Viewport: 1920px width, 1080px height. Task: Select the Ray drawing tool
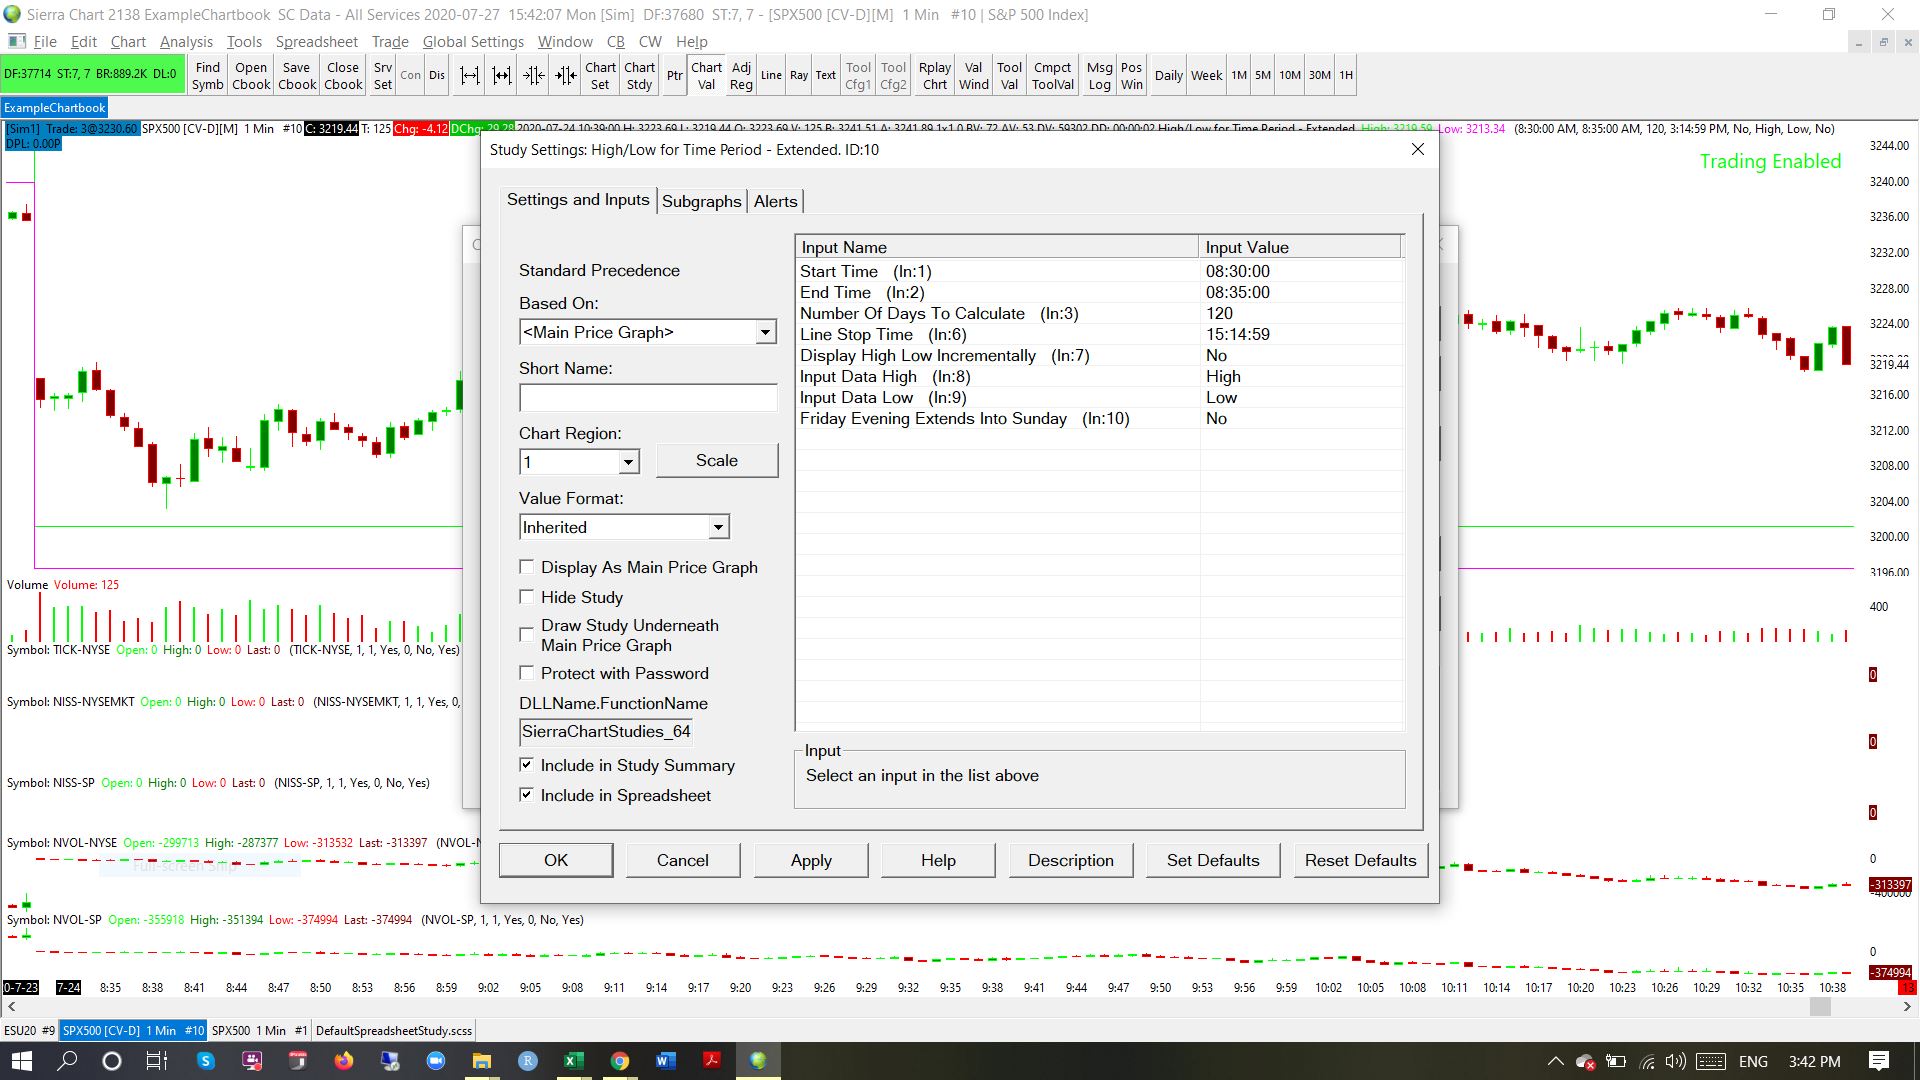[x=798, y=76]
